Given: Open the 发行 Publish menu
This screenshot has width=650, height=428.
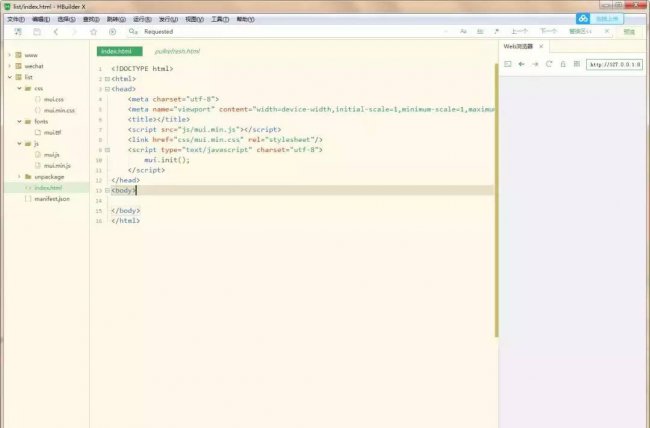Looking at the screenshot, I should pyautogui.click(x=168, y=19).
